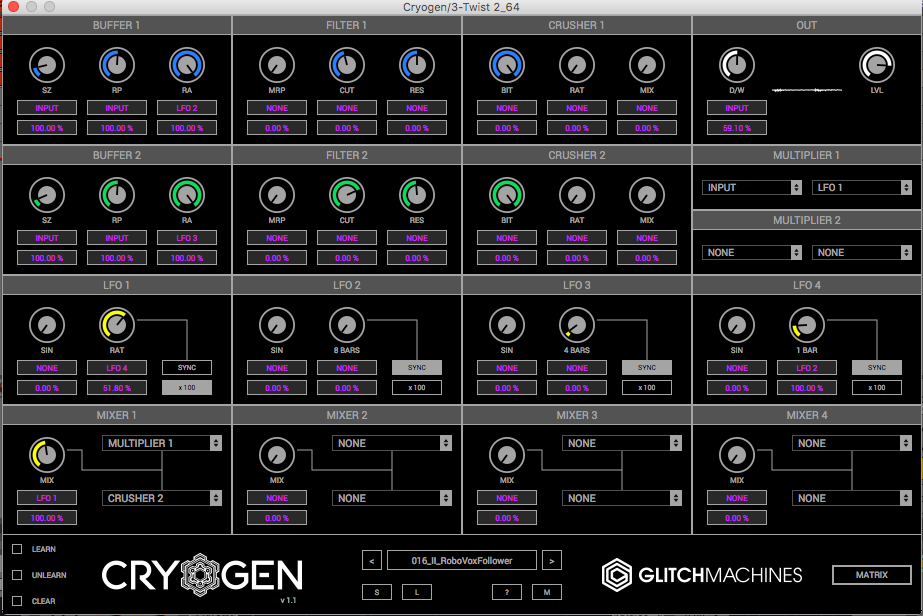Click LFO 1 RAT LFO 4 modulation source
Screen dimensions: 923x616
click(117, 368)
